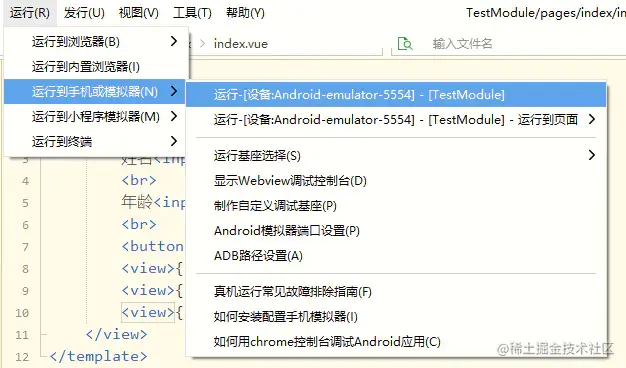
Task: Open 真机运行常见故障排除指南(F)
Action: [396, 292]
